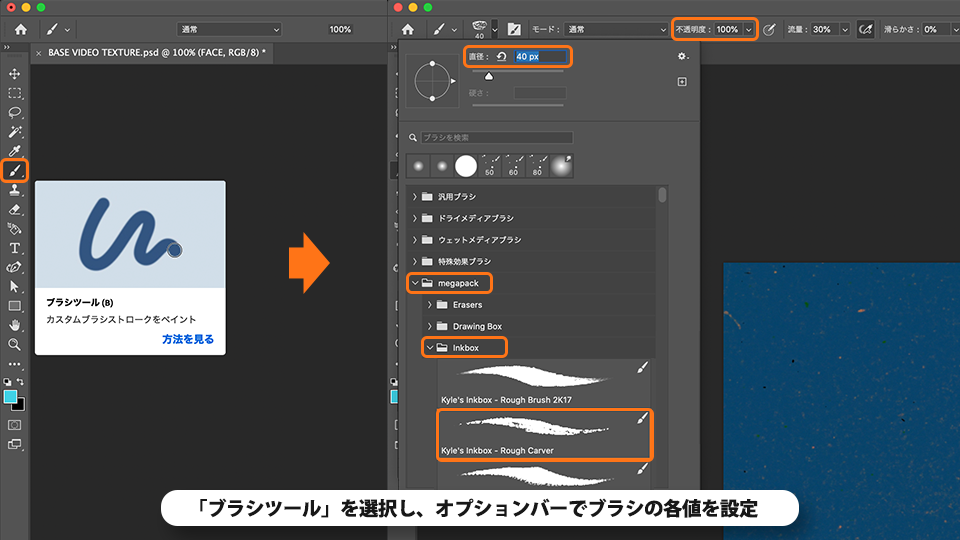Open the brush preset picker arrow
The image size is (960, 540).
pos(495,29)
